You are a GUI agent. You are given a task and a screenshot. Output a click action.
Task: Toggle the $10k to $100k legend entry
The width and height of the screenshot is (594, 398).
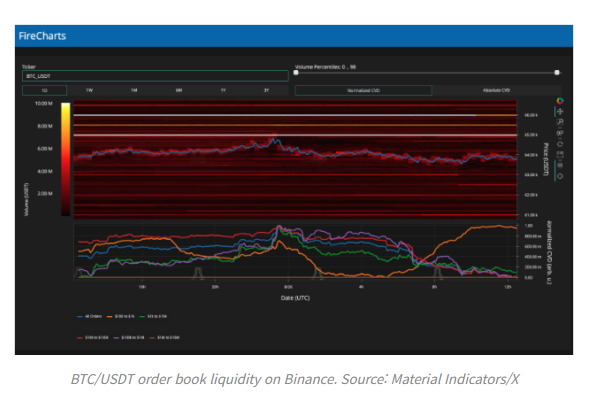pyautogui.click(x=92, y=337)
